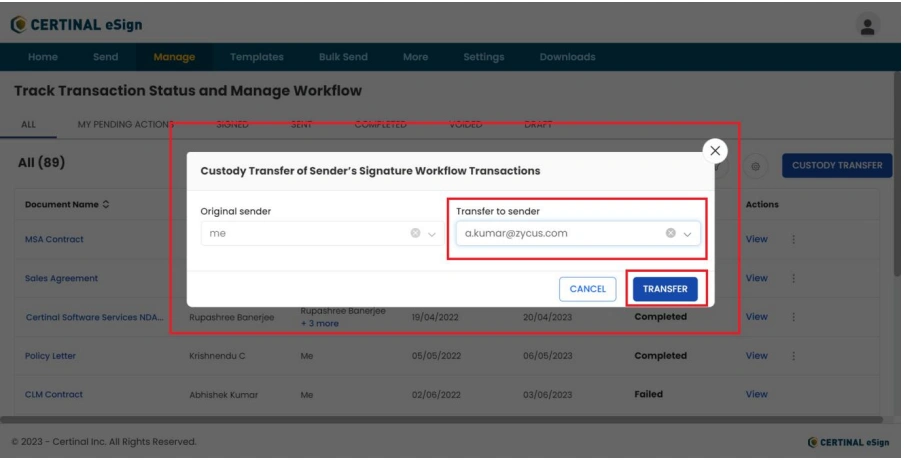
Task: Open the Manage menu
Action: point(174,57)
